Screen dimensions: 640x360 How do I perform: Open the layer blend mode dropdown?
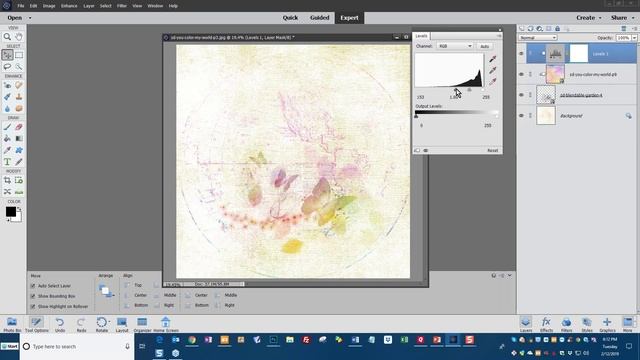pyautogui.click(x=538, y=38)
